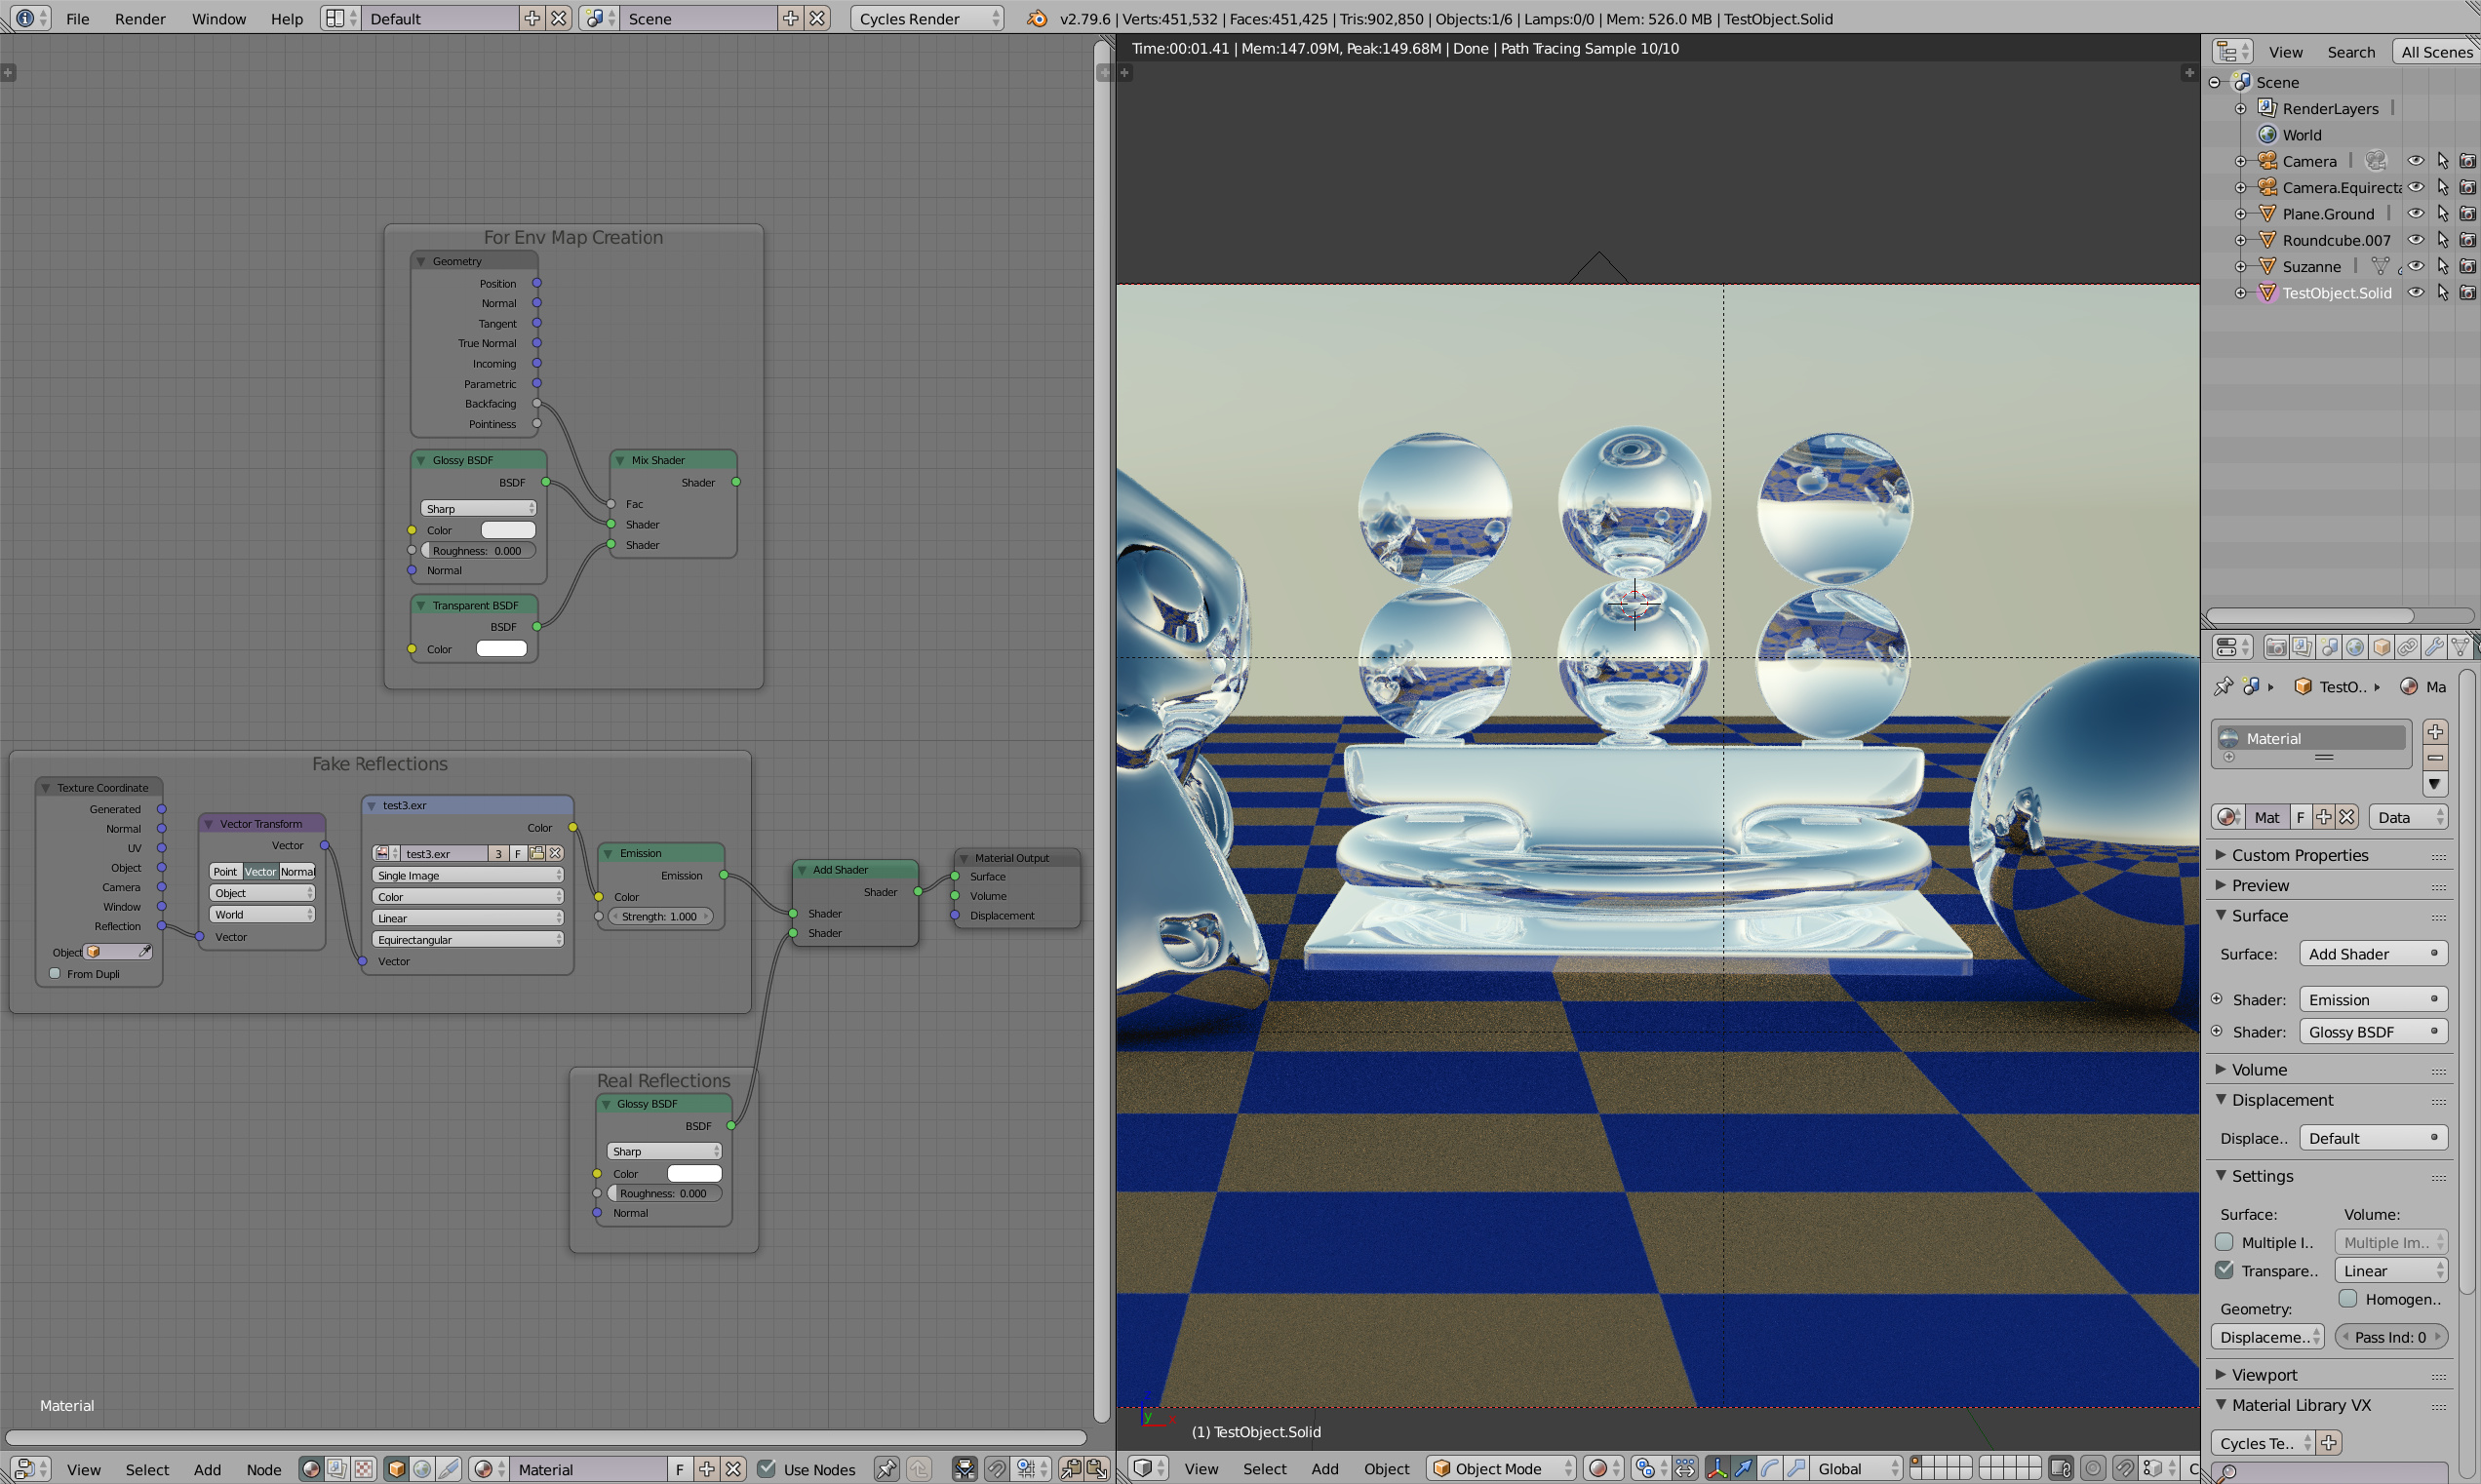Select the translate manipulator arrow icon
2481x1484 pixels.
point(1743,1467)
